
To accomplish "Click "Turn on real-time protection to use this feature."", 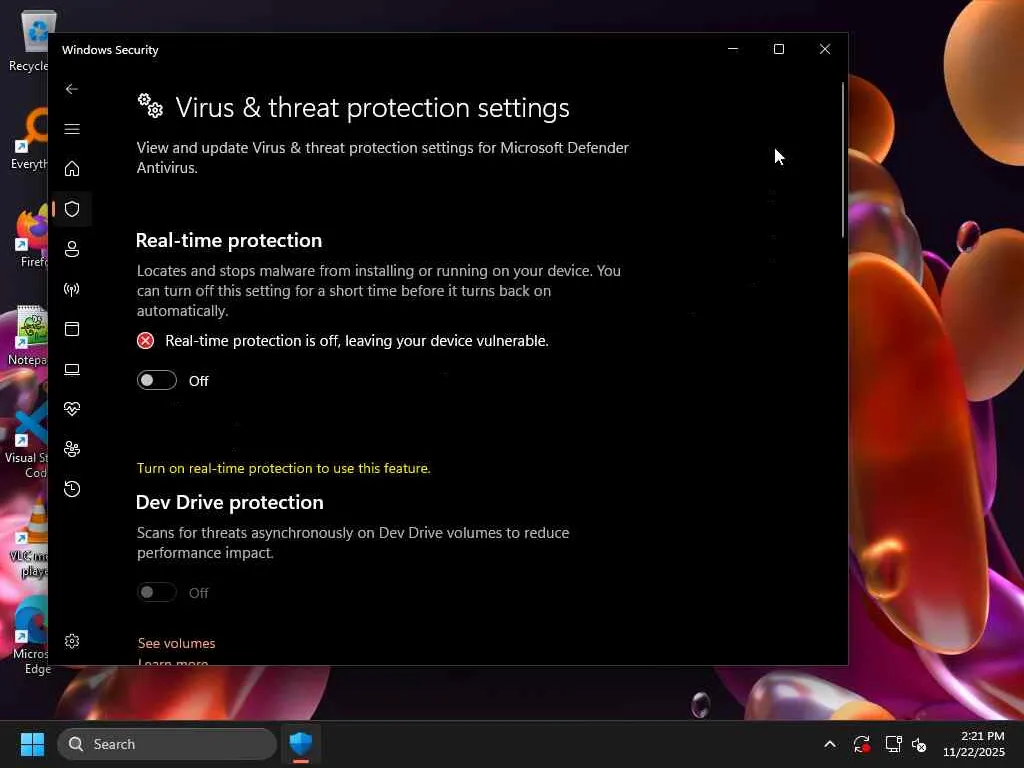I will tap(283, 468).
